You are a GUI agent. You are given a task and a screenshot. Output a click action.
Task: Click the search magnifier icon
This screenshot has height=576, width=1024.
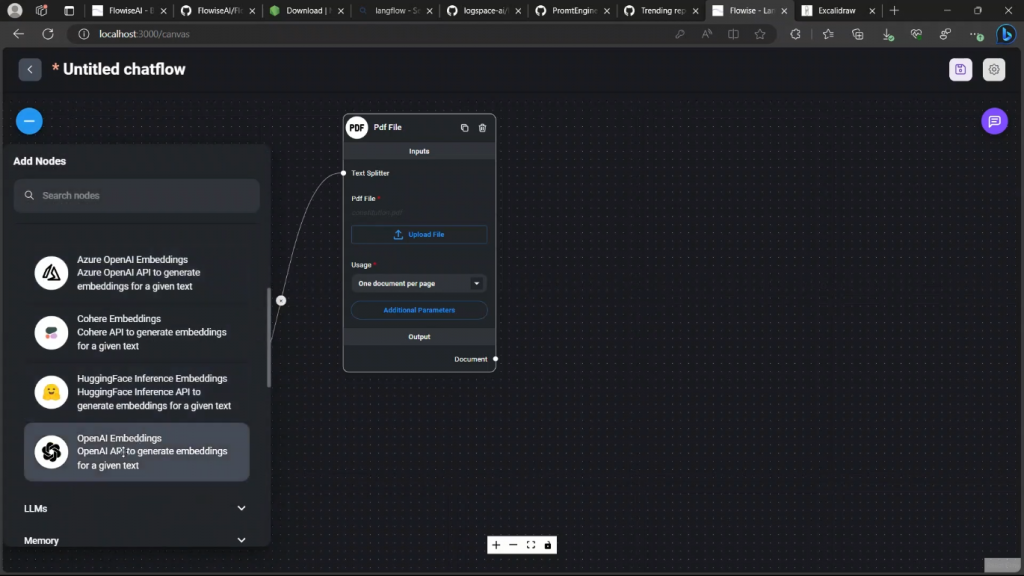(x=29, y=195)
